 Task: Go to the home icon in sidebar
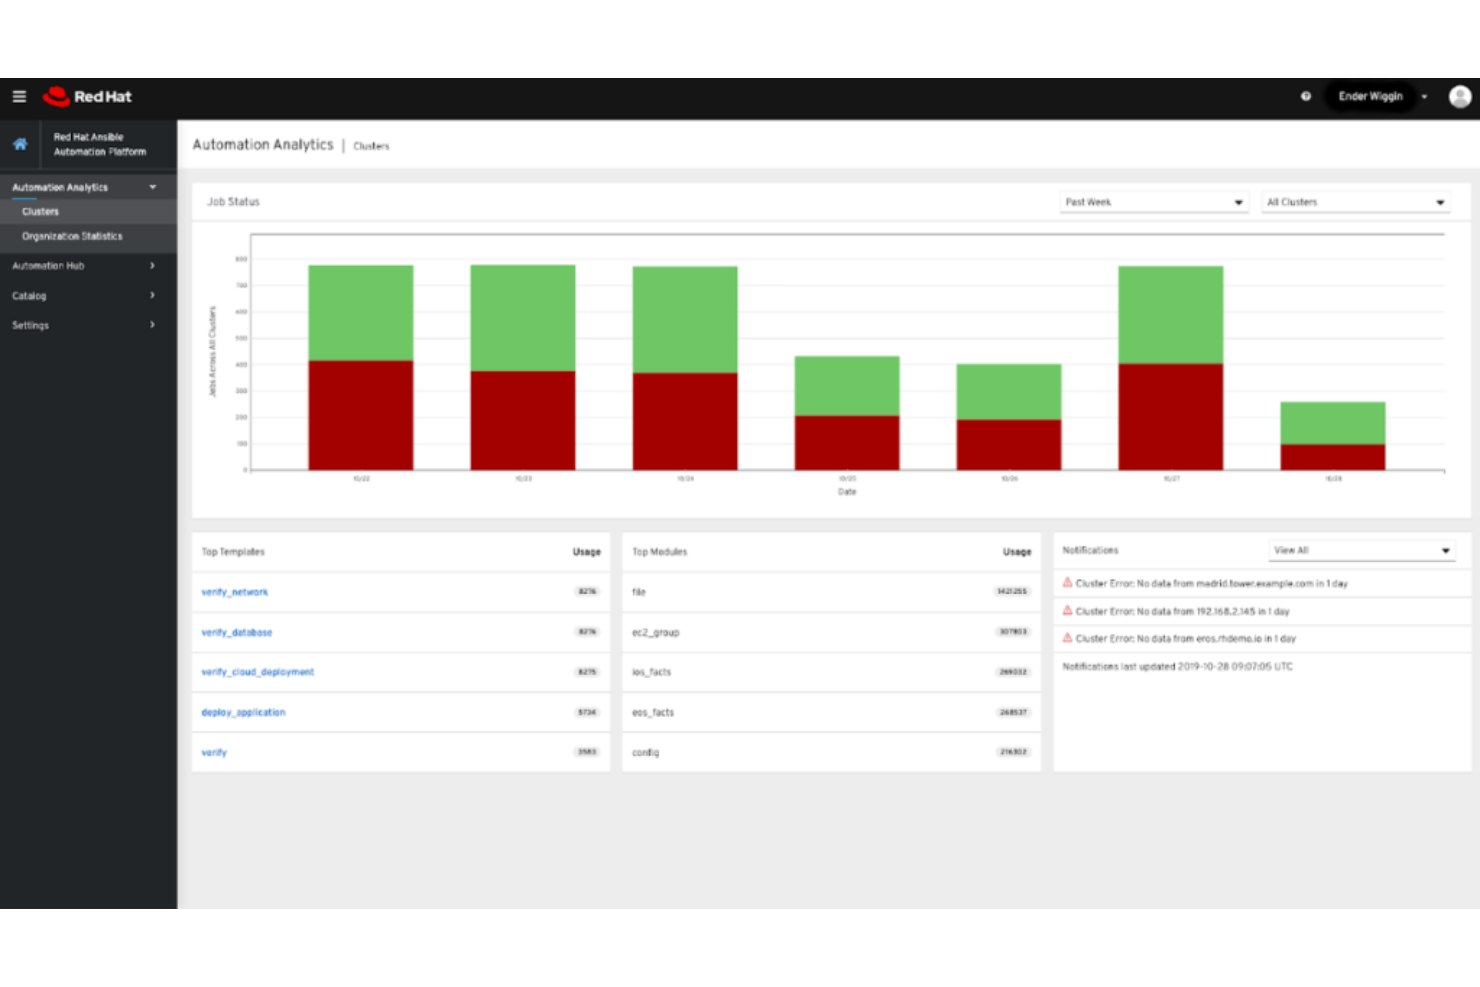click(20, 144)
